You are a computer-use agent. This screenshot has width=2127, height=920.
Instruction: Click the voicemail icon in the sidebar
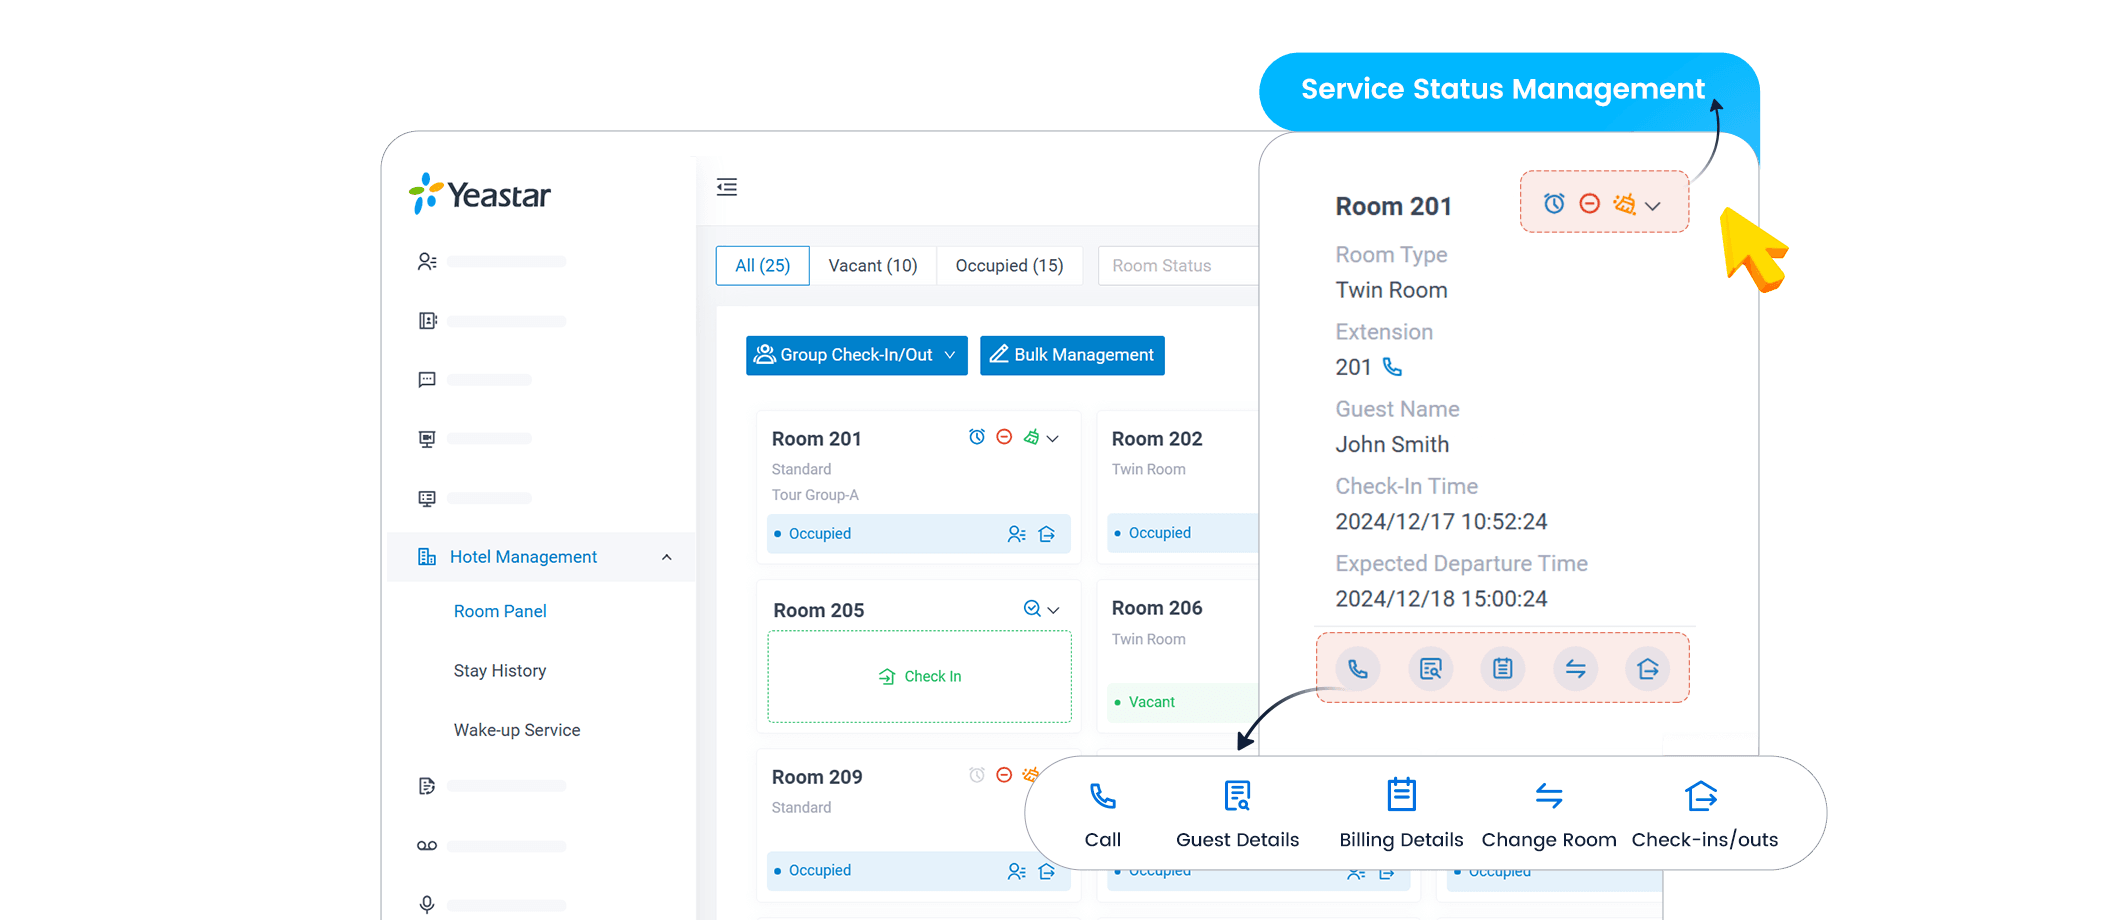(x=427, y=846)
